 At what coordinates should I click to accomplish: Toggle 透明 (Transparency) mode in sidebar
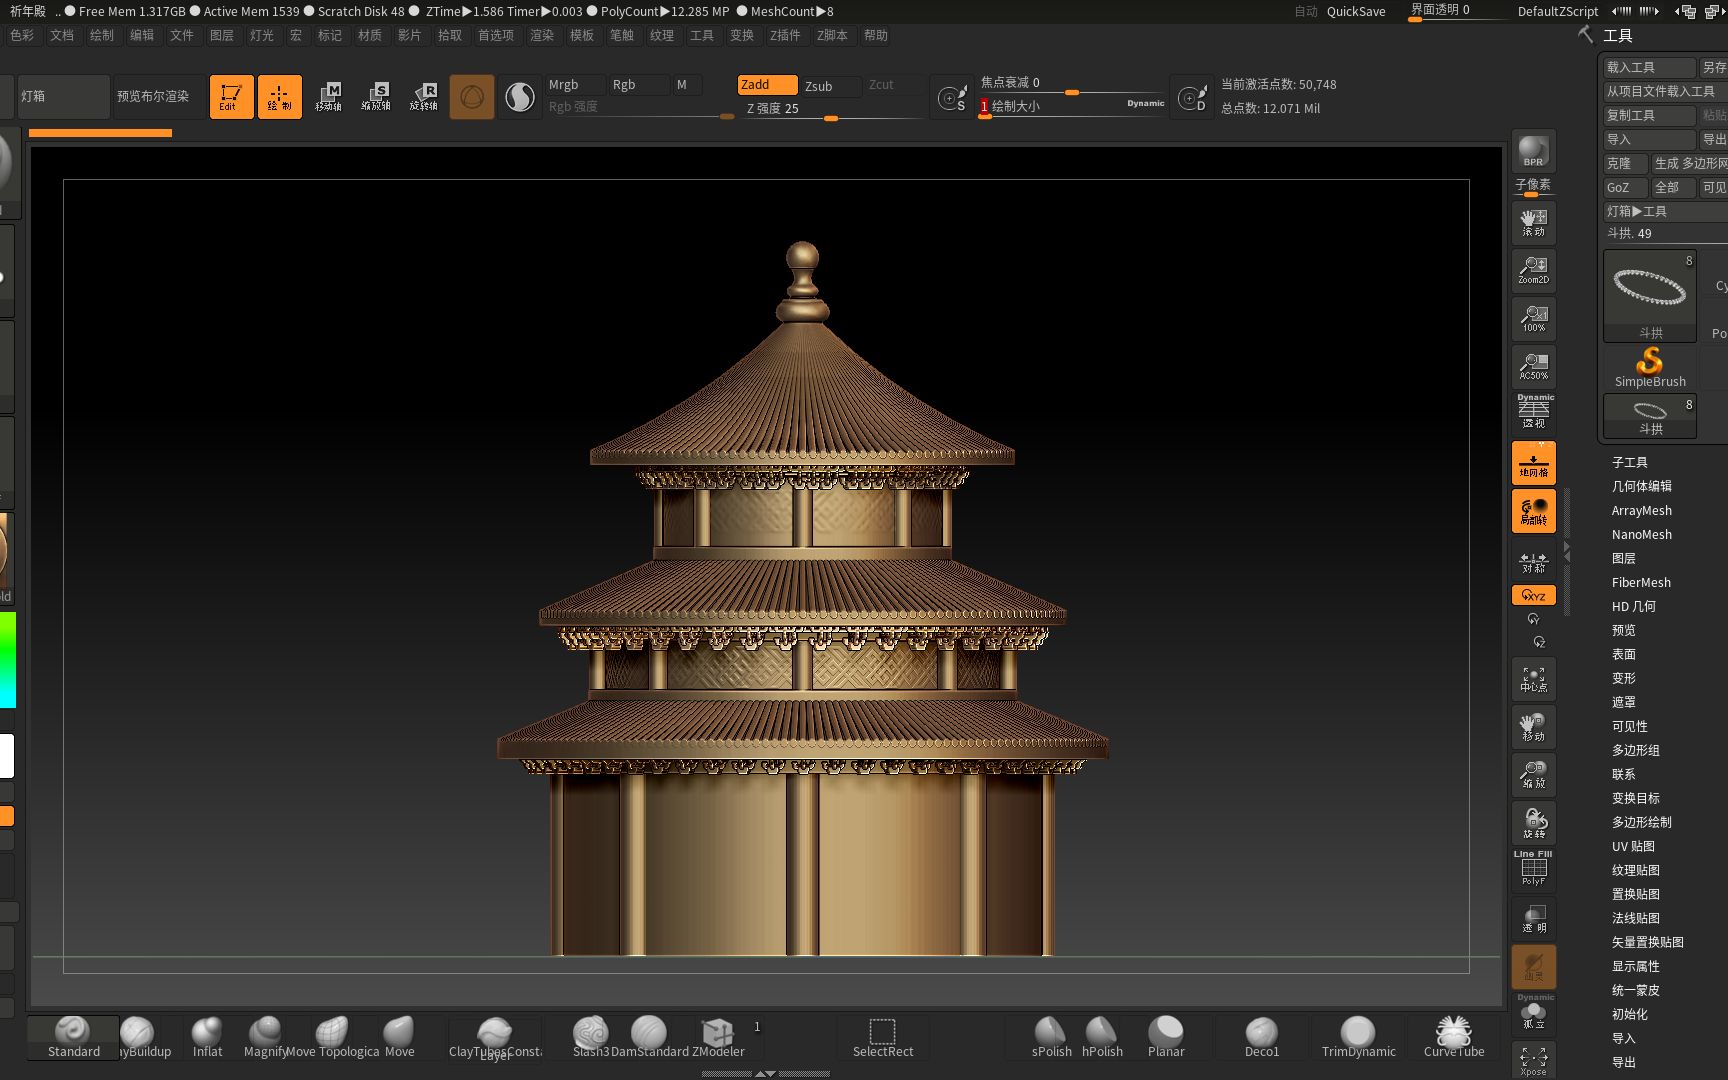[x=1533, y=917]
